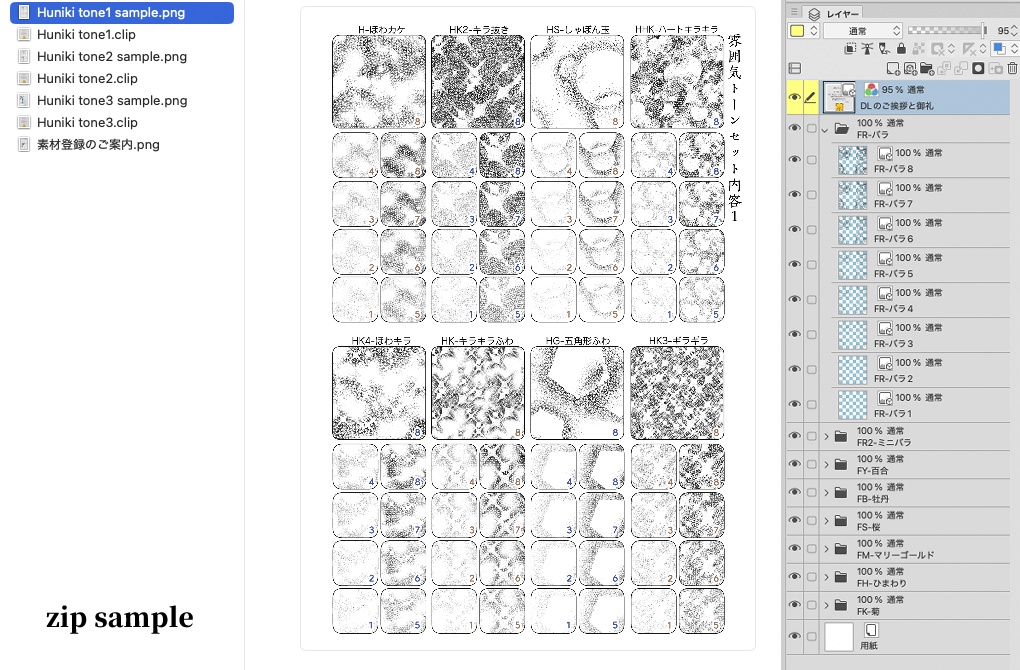
Task: Select Huniki tone1 sample.png file
Action: [122, 12]
